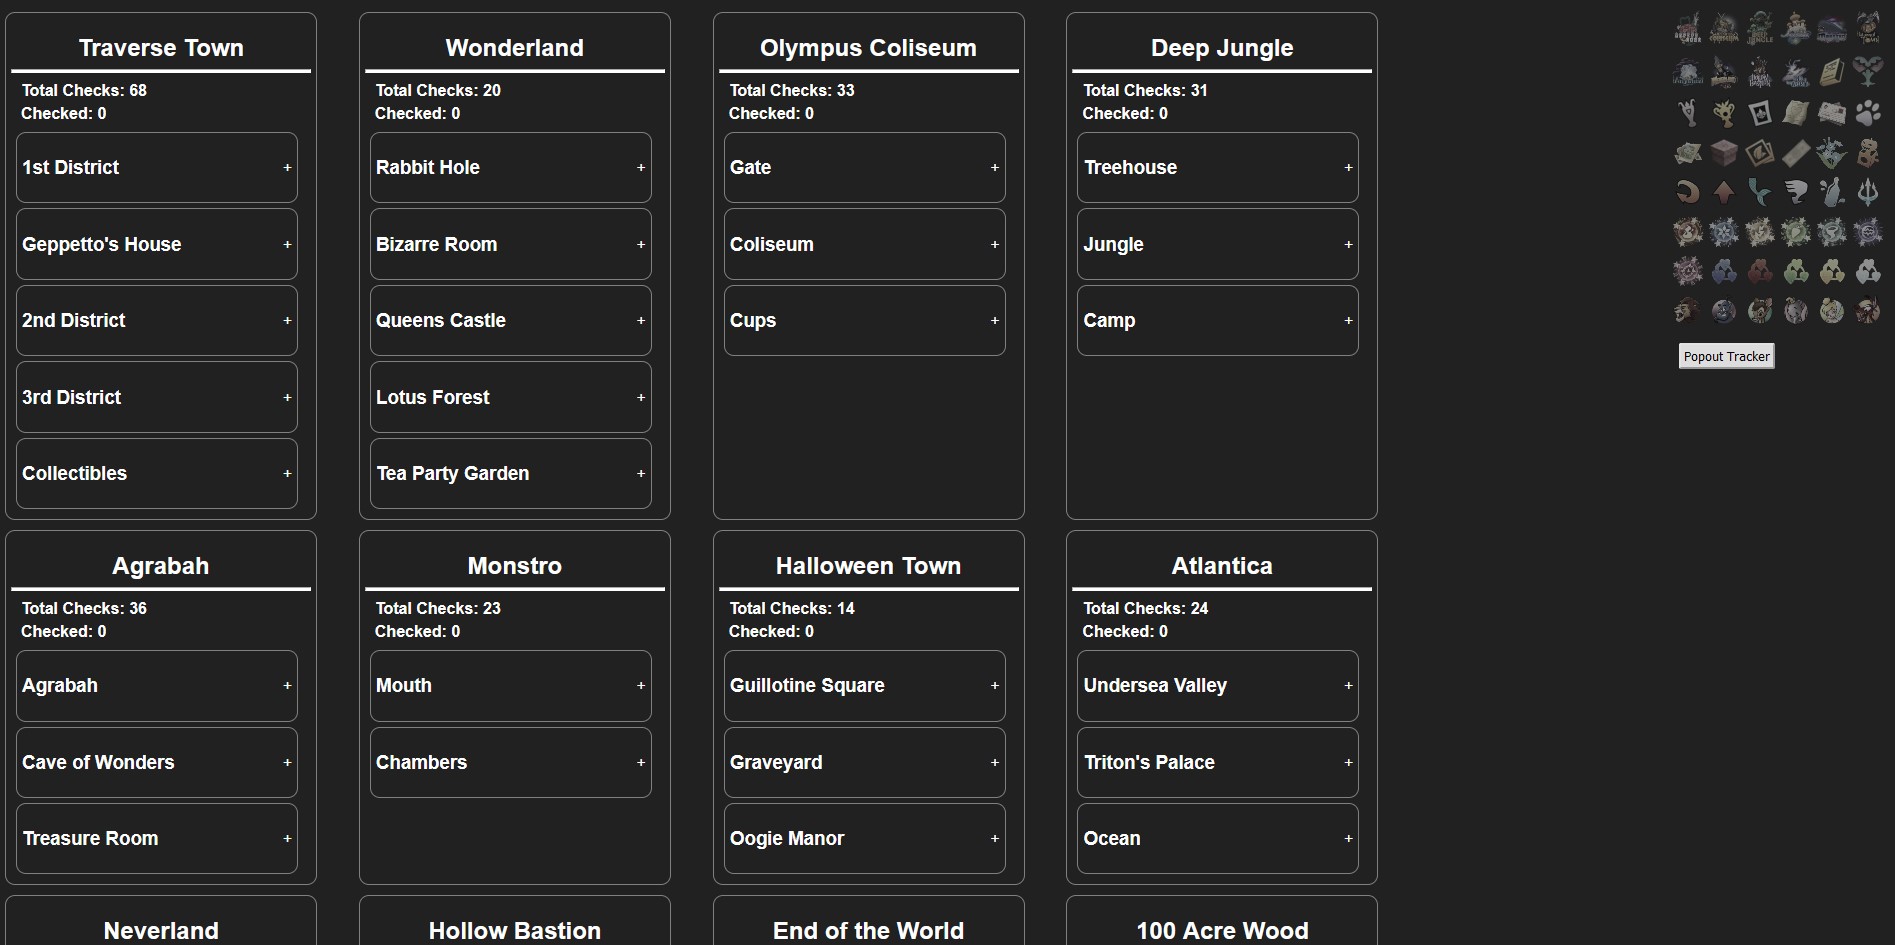Toggle the Agrabah palace logo icon
The image size is (1895, 945).
coord(1796,28)
